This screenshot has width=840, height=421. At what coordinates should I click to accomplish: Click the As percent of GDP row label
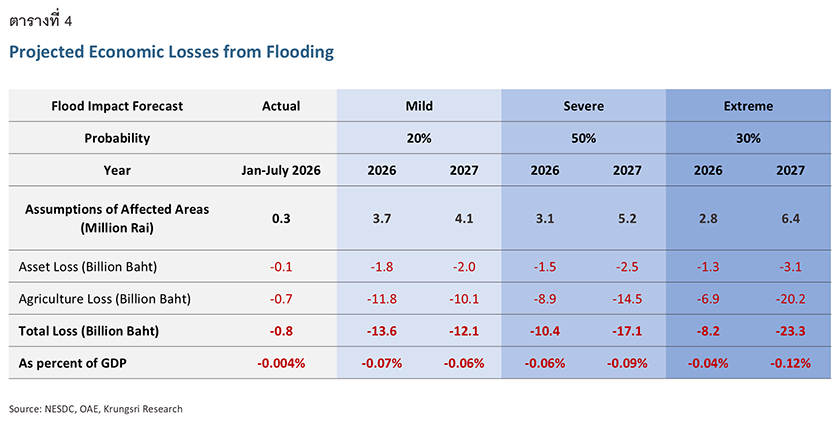tap(73, 363)
